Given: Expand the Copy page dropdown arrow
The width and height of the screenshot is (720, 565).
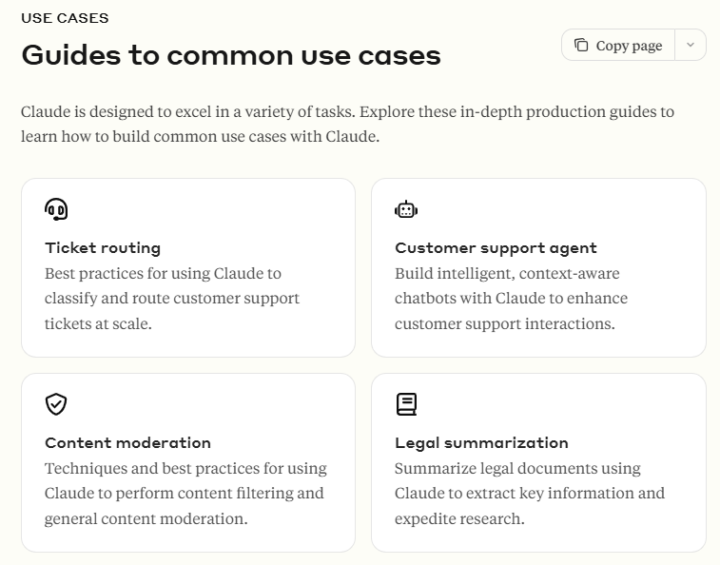Looking at the screenshot, I should [x=690, y=45].
